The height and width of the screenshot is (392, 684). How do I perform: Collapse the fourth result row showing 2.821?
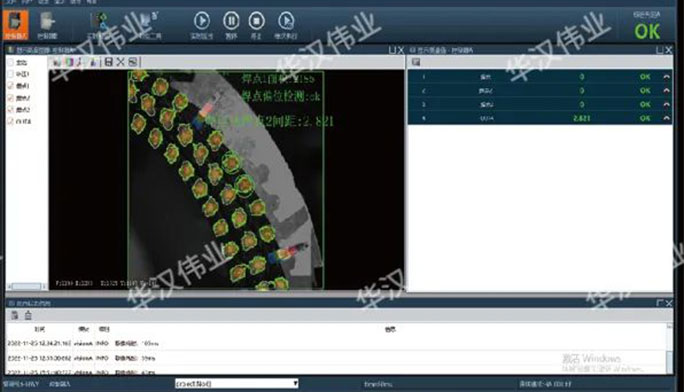tap(666, 118)
